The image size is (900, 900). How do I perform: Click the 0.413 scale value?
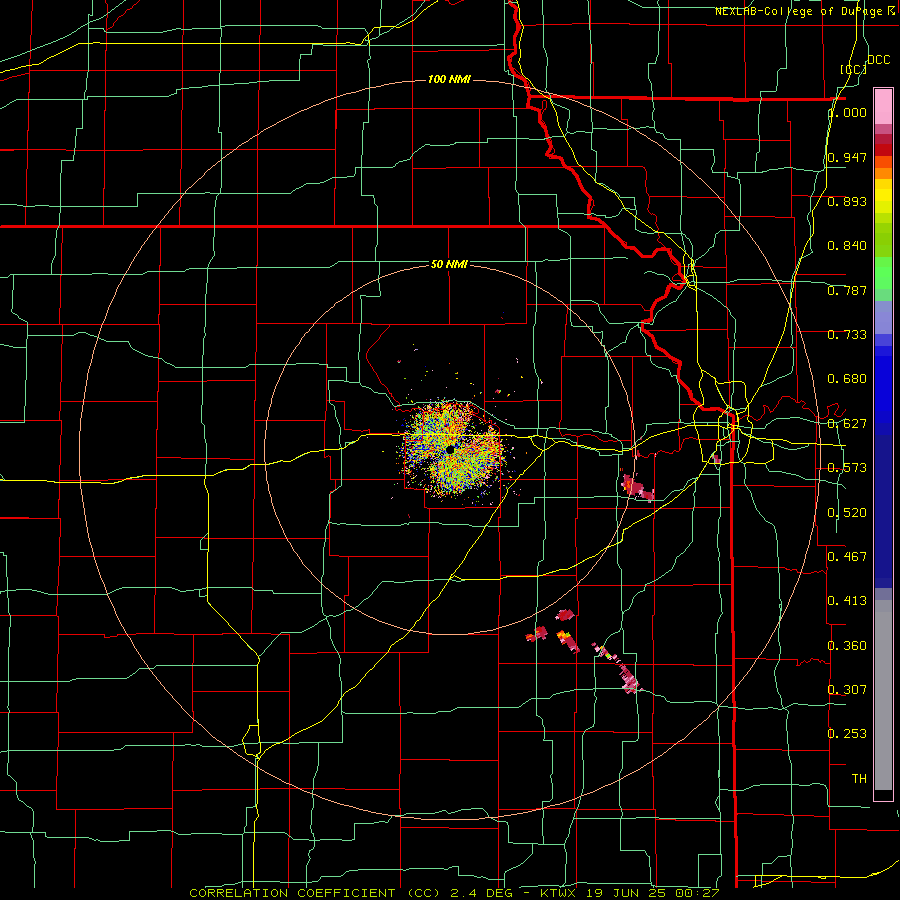(x=847, y=601)
